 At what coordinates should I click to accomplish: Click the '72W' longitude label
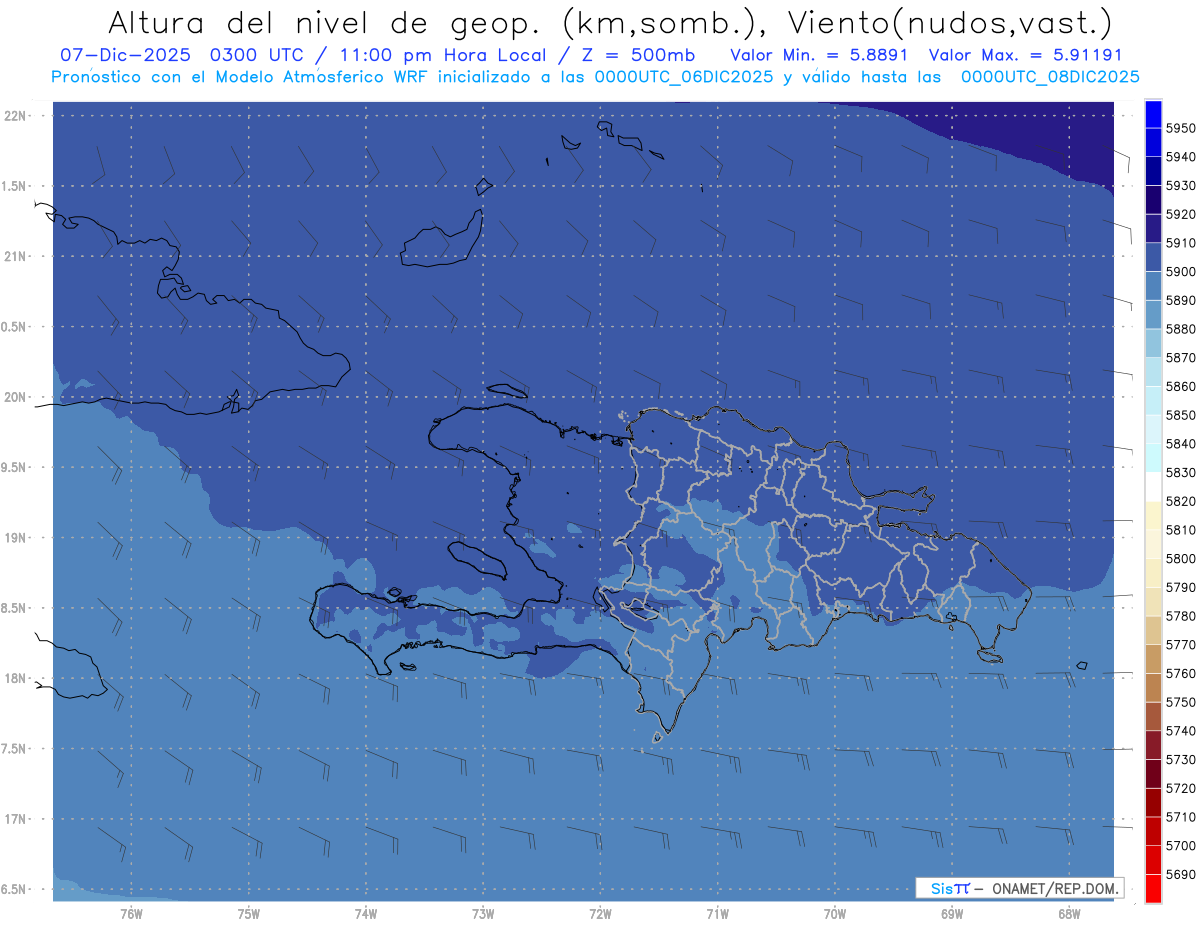(600, 914)
